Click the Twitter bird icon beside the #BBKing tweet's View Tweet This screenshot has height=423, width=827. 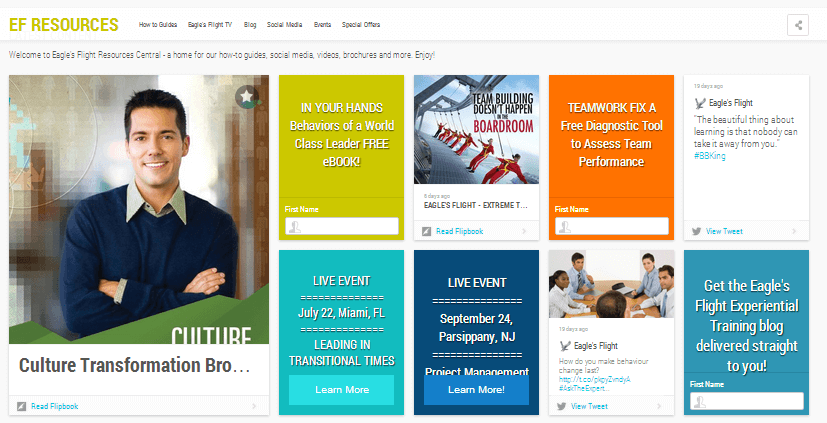point(697,231)
